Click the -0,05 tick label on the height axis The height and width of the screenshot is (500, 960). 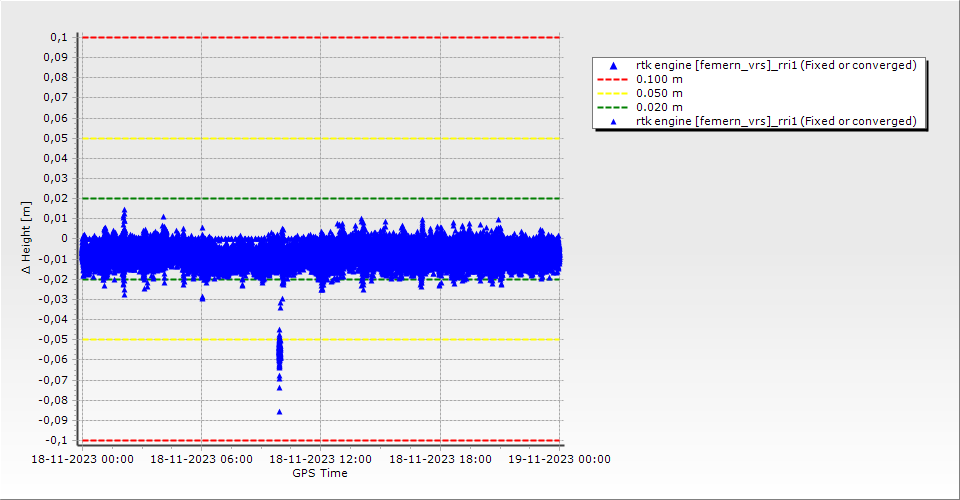(53, 340)
